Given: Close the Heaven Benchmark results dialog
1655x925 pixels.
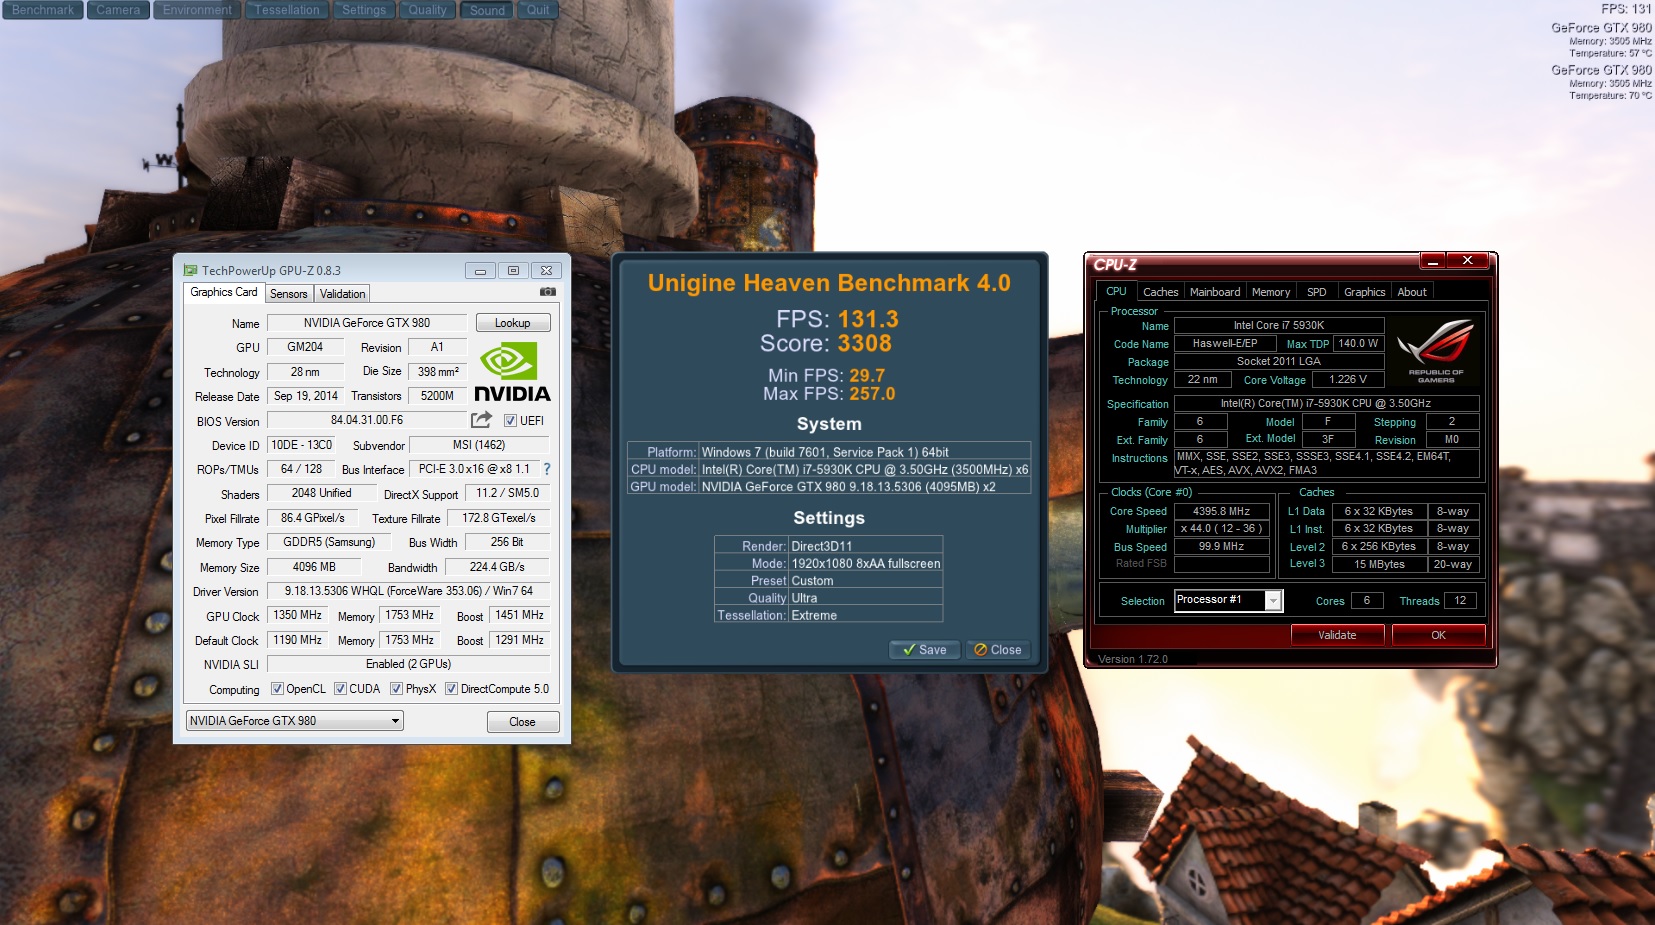Looking at the screenshot, I should click(x=998, y=650).
